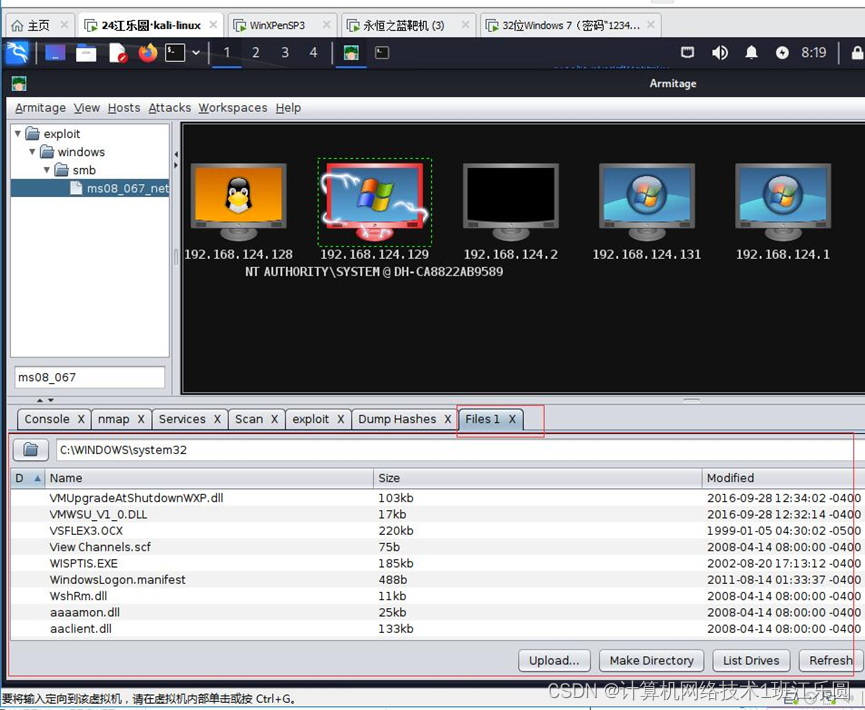Open the Workspaces menu

[x=233, y=108]
